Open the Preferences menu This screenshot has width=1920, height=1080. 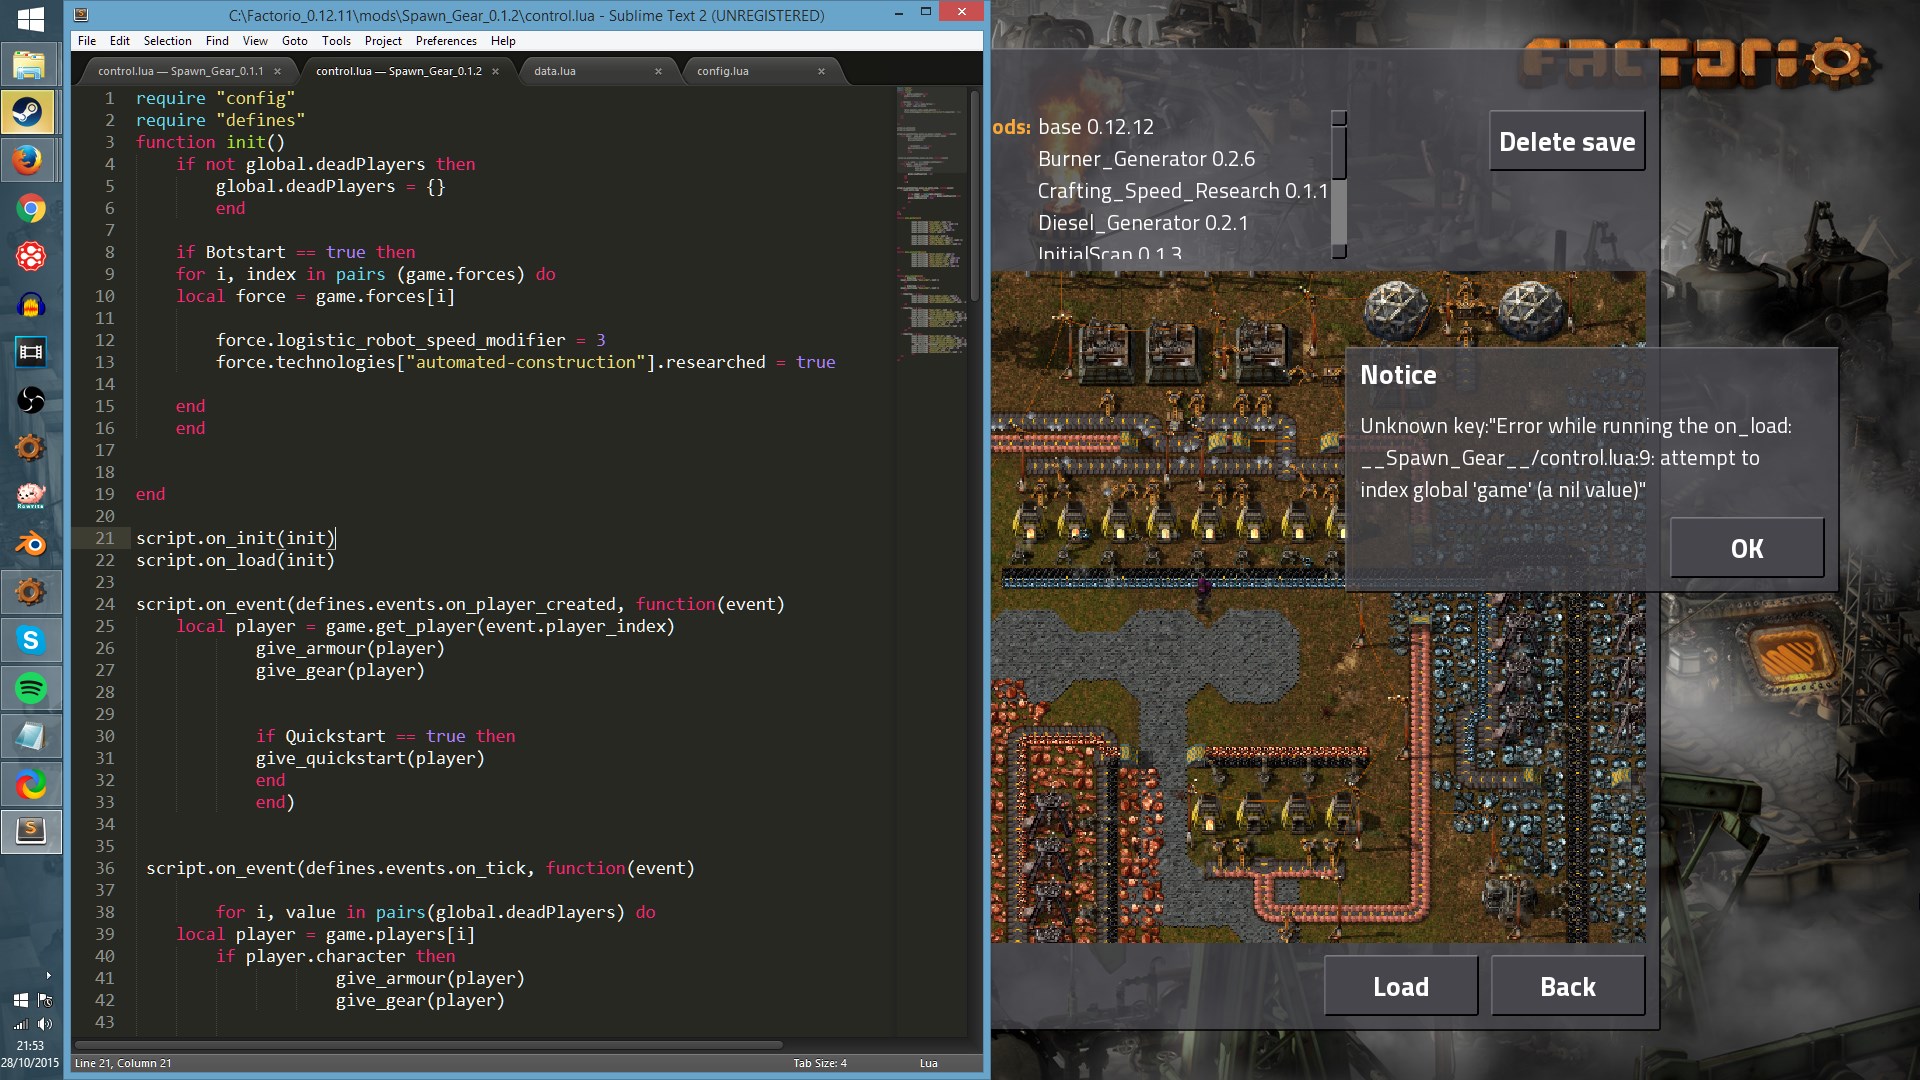click(x=446, y=41)
